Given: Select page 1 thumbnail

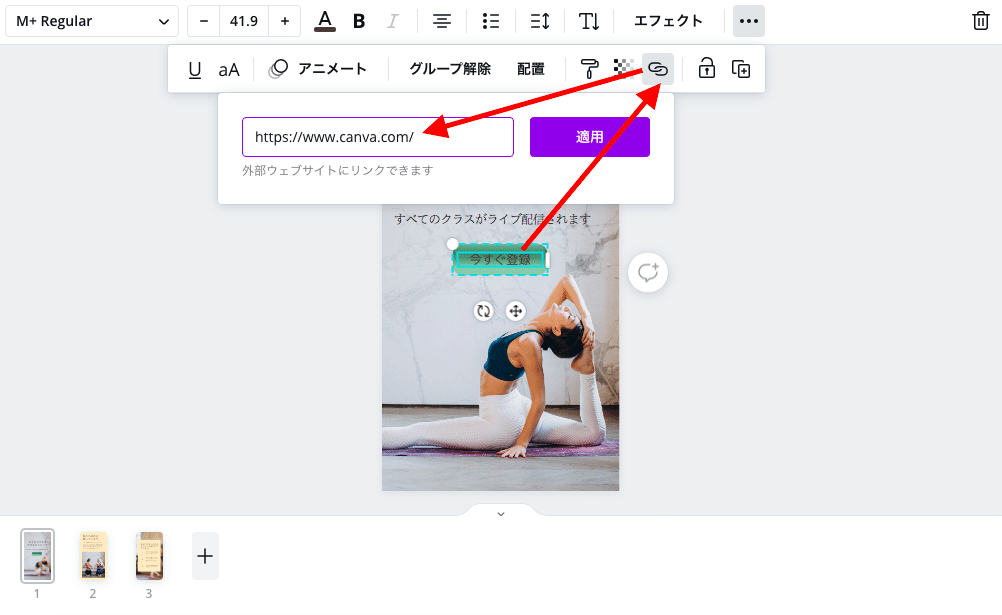Looking at the screenshot, I should [x=37, y=556].
